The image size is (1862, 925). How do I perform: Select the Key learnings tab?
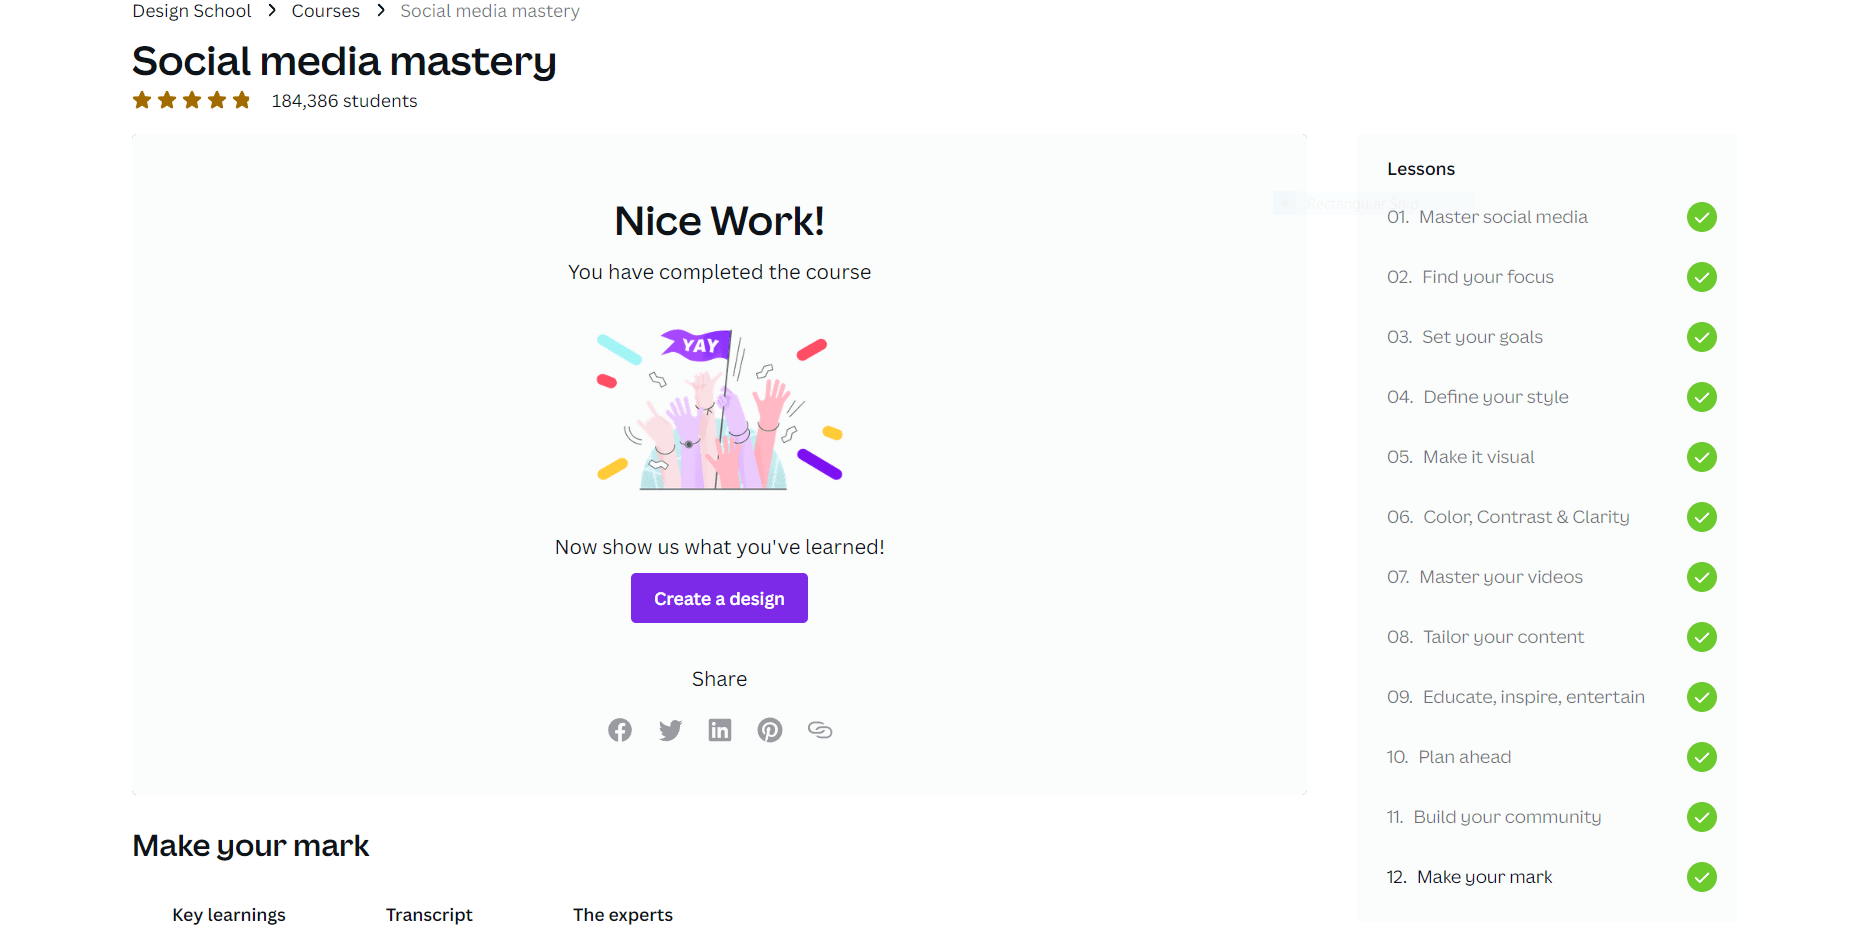tap(229, 914)
